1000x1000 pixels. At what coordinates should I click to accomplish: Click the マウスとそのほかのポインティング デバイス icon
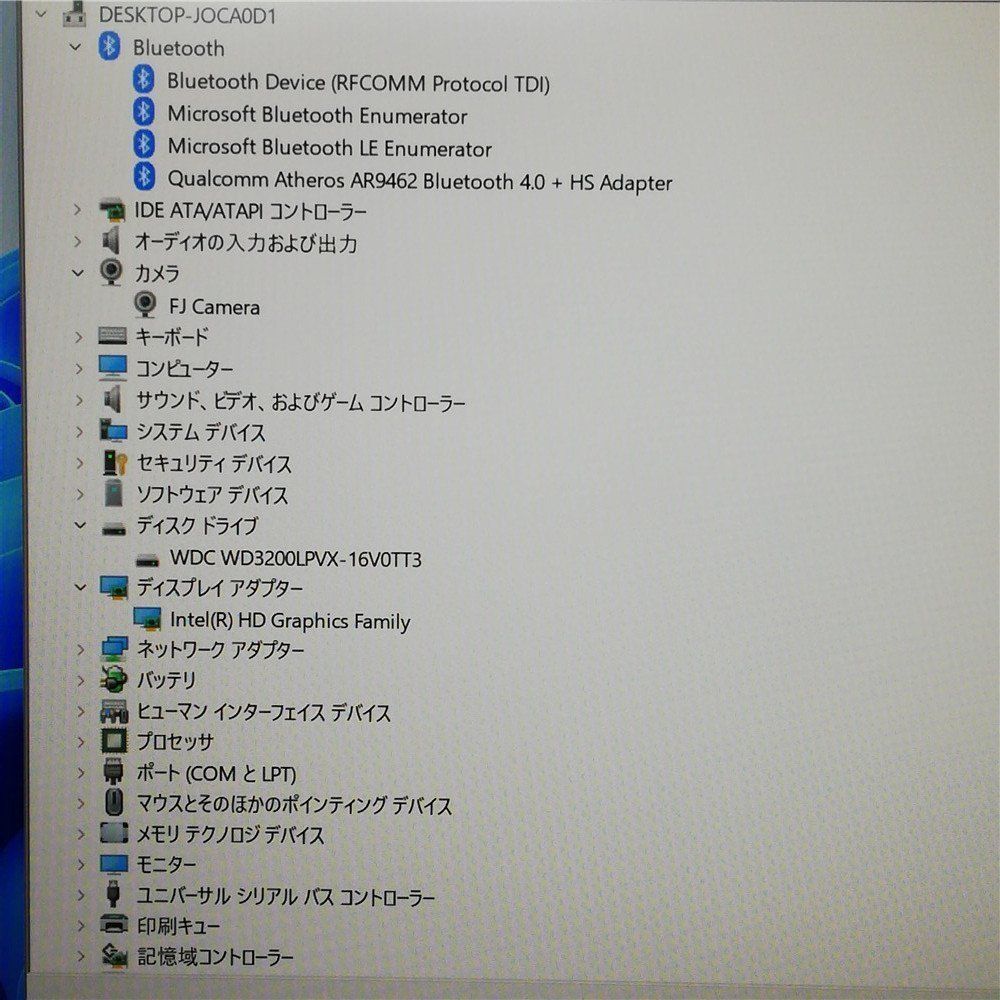[x=114, y=802]
